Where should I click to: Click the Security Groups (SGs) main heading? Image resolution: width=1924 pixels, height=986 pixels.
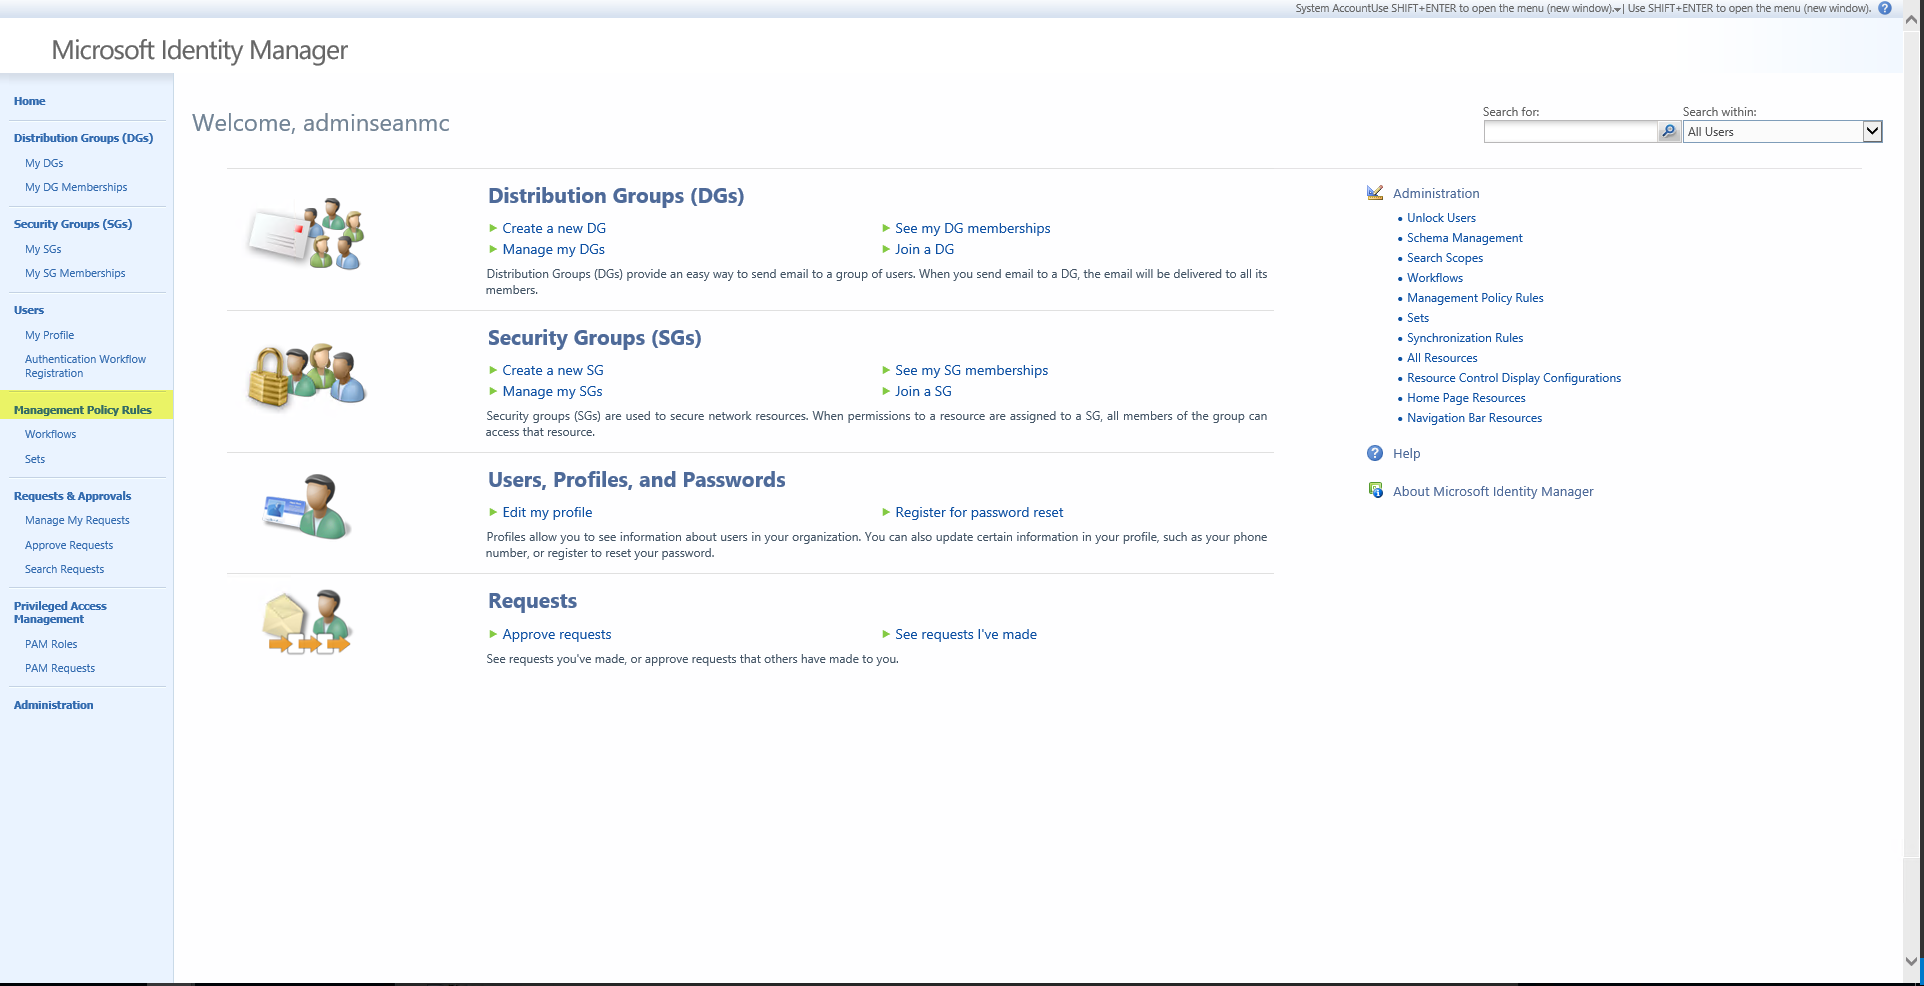coord(595,338)
